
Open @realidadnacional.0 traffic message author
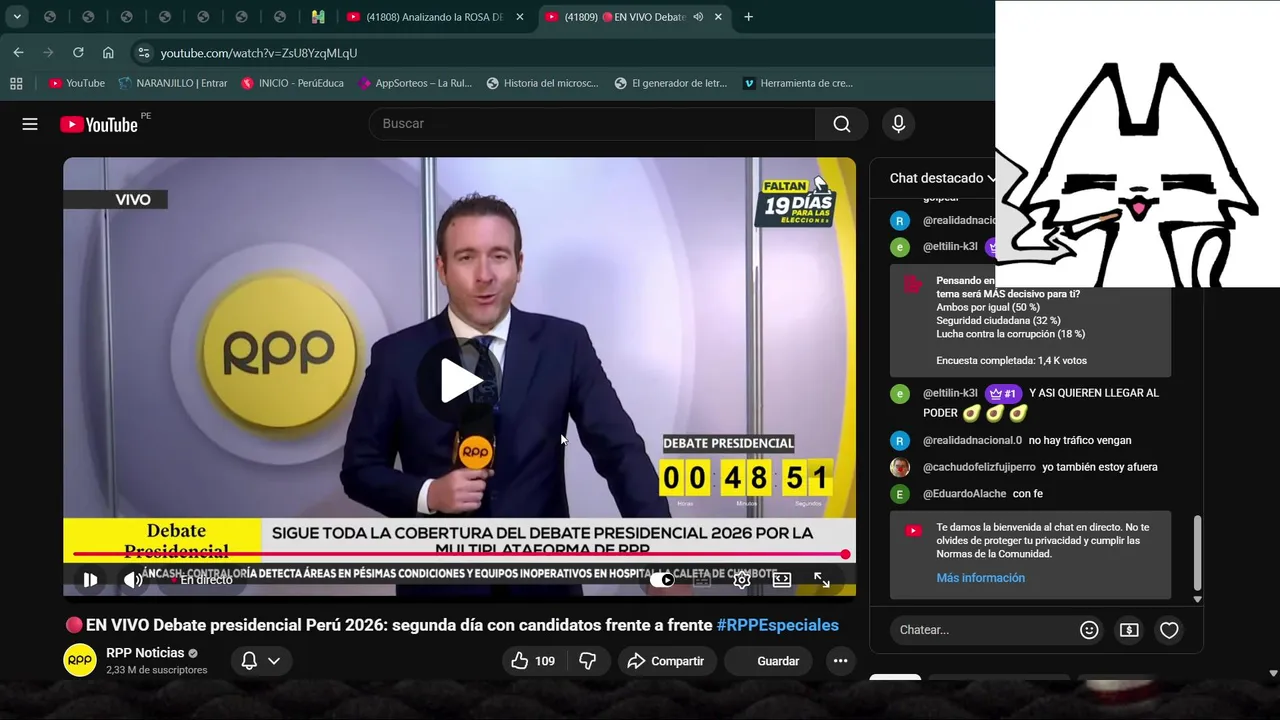tap(972, 440)
